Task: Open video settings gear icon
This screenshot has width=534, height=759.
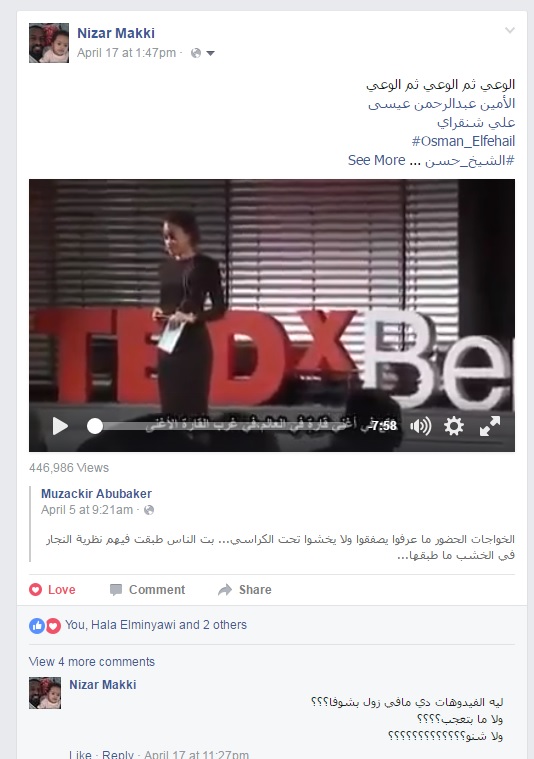Action: 454,426
